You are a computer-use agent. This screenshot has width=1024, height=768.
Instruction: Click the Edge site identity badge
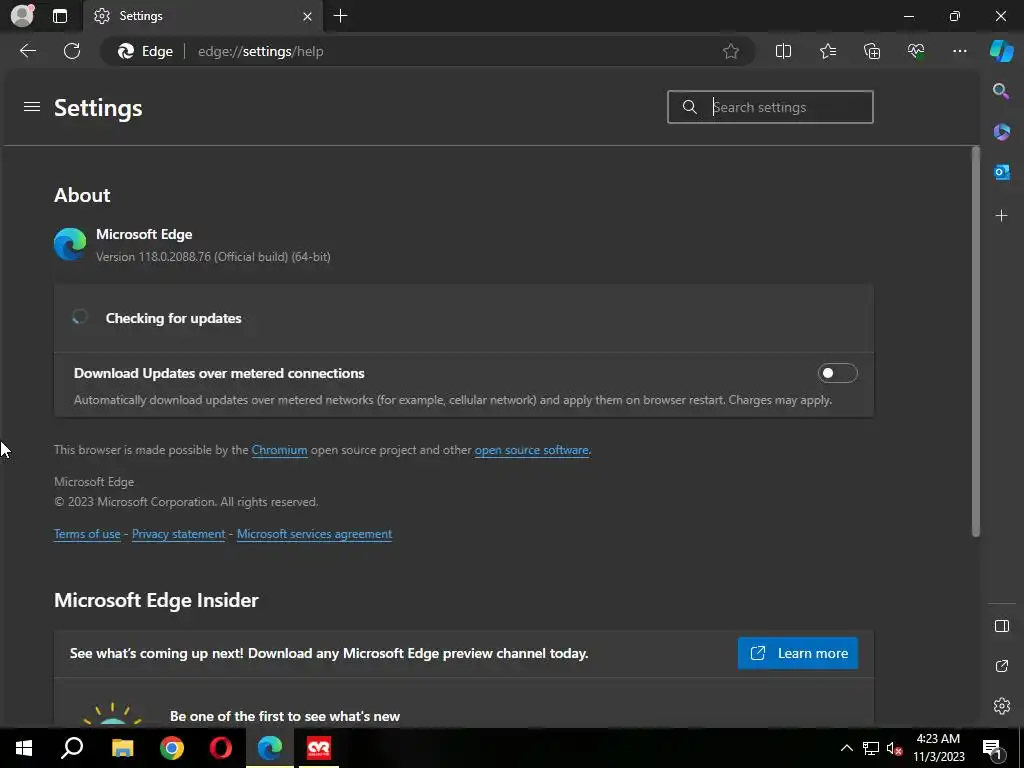tap(145, 51)
